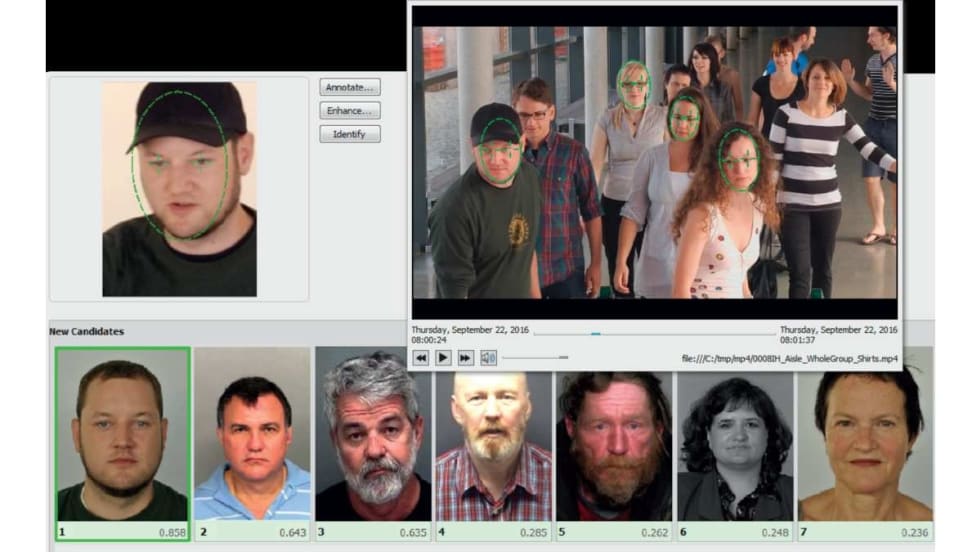The height and width of the screenshot is (552, 980).
Task: Click the volume slider handle
Action: click(x=564, y=357)
